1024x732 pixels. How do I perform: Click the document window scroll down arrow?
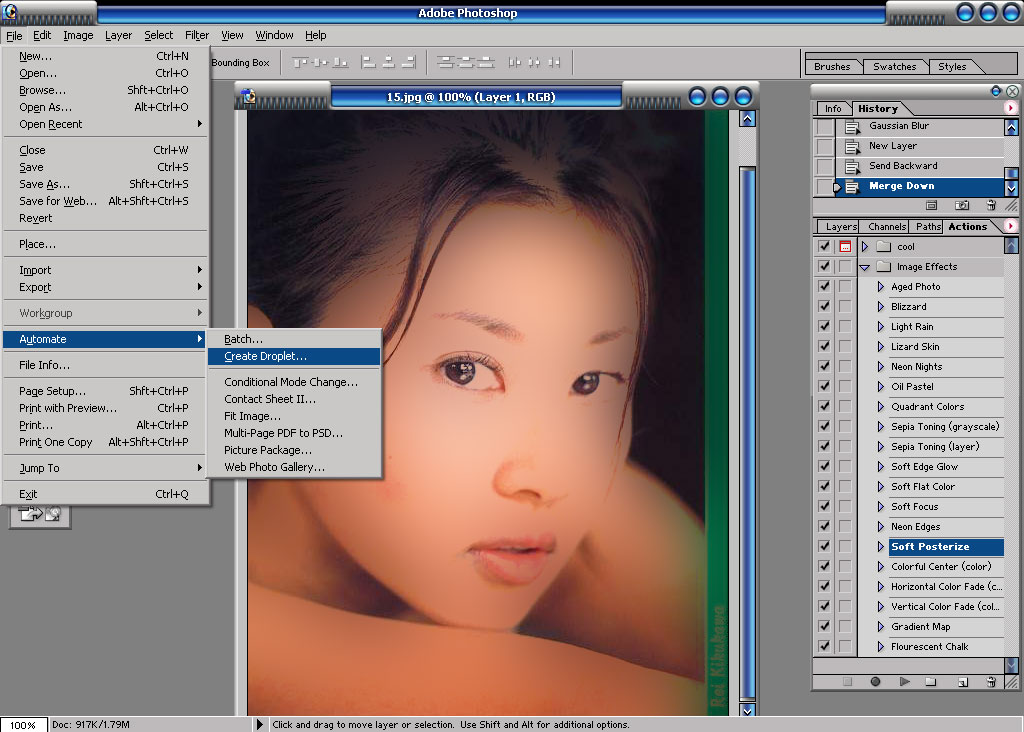pos(748,709)
